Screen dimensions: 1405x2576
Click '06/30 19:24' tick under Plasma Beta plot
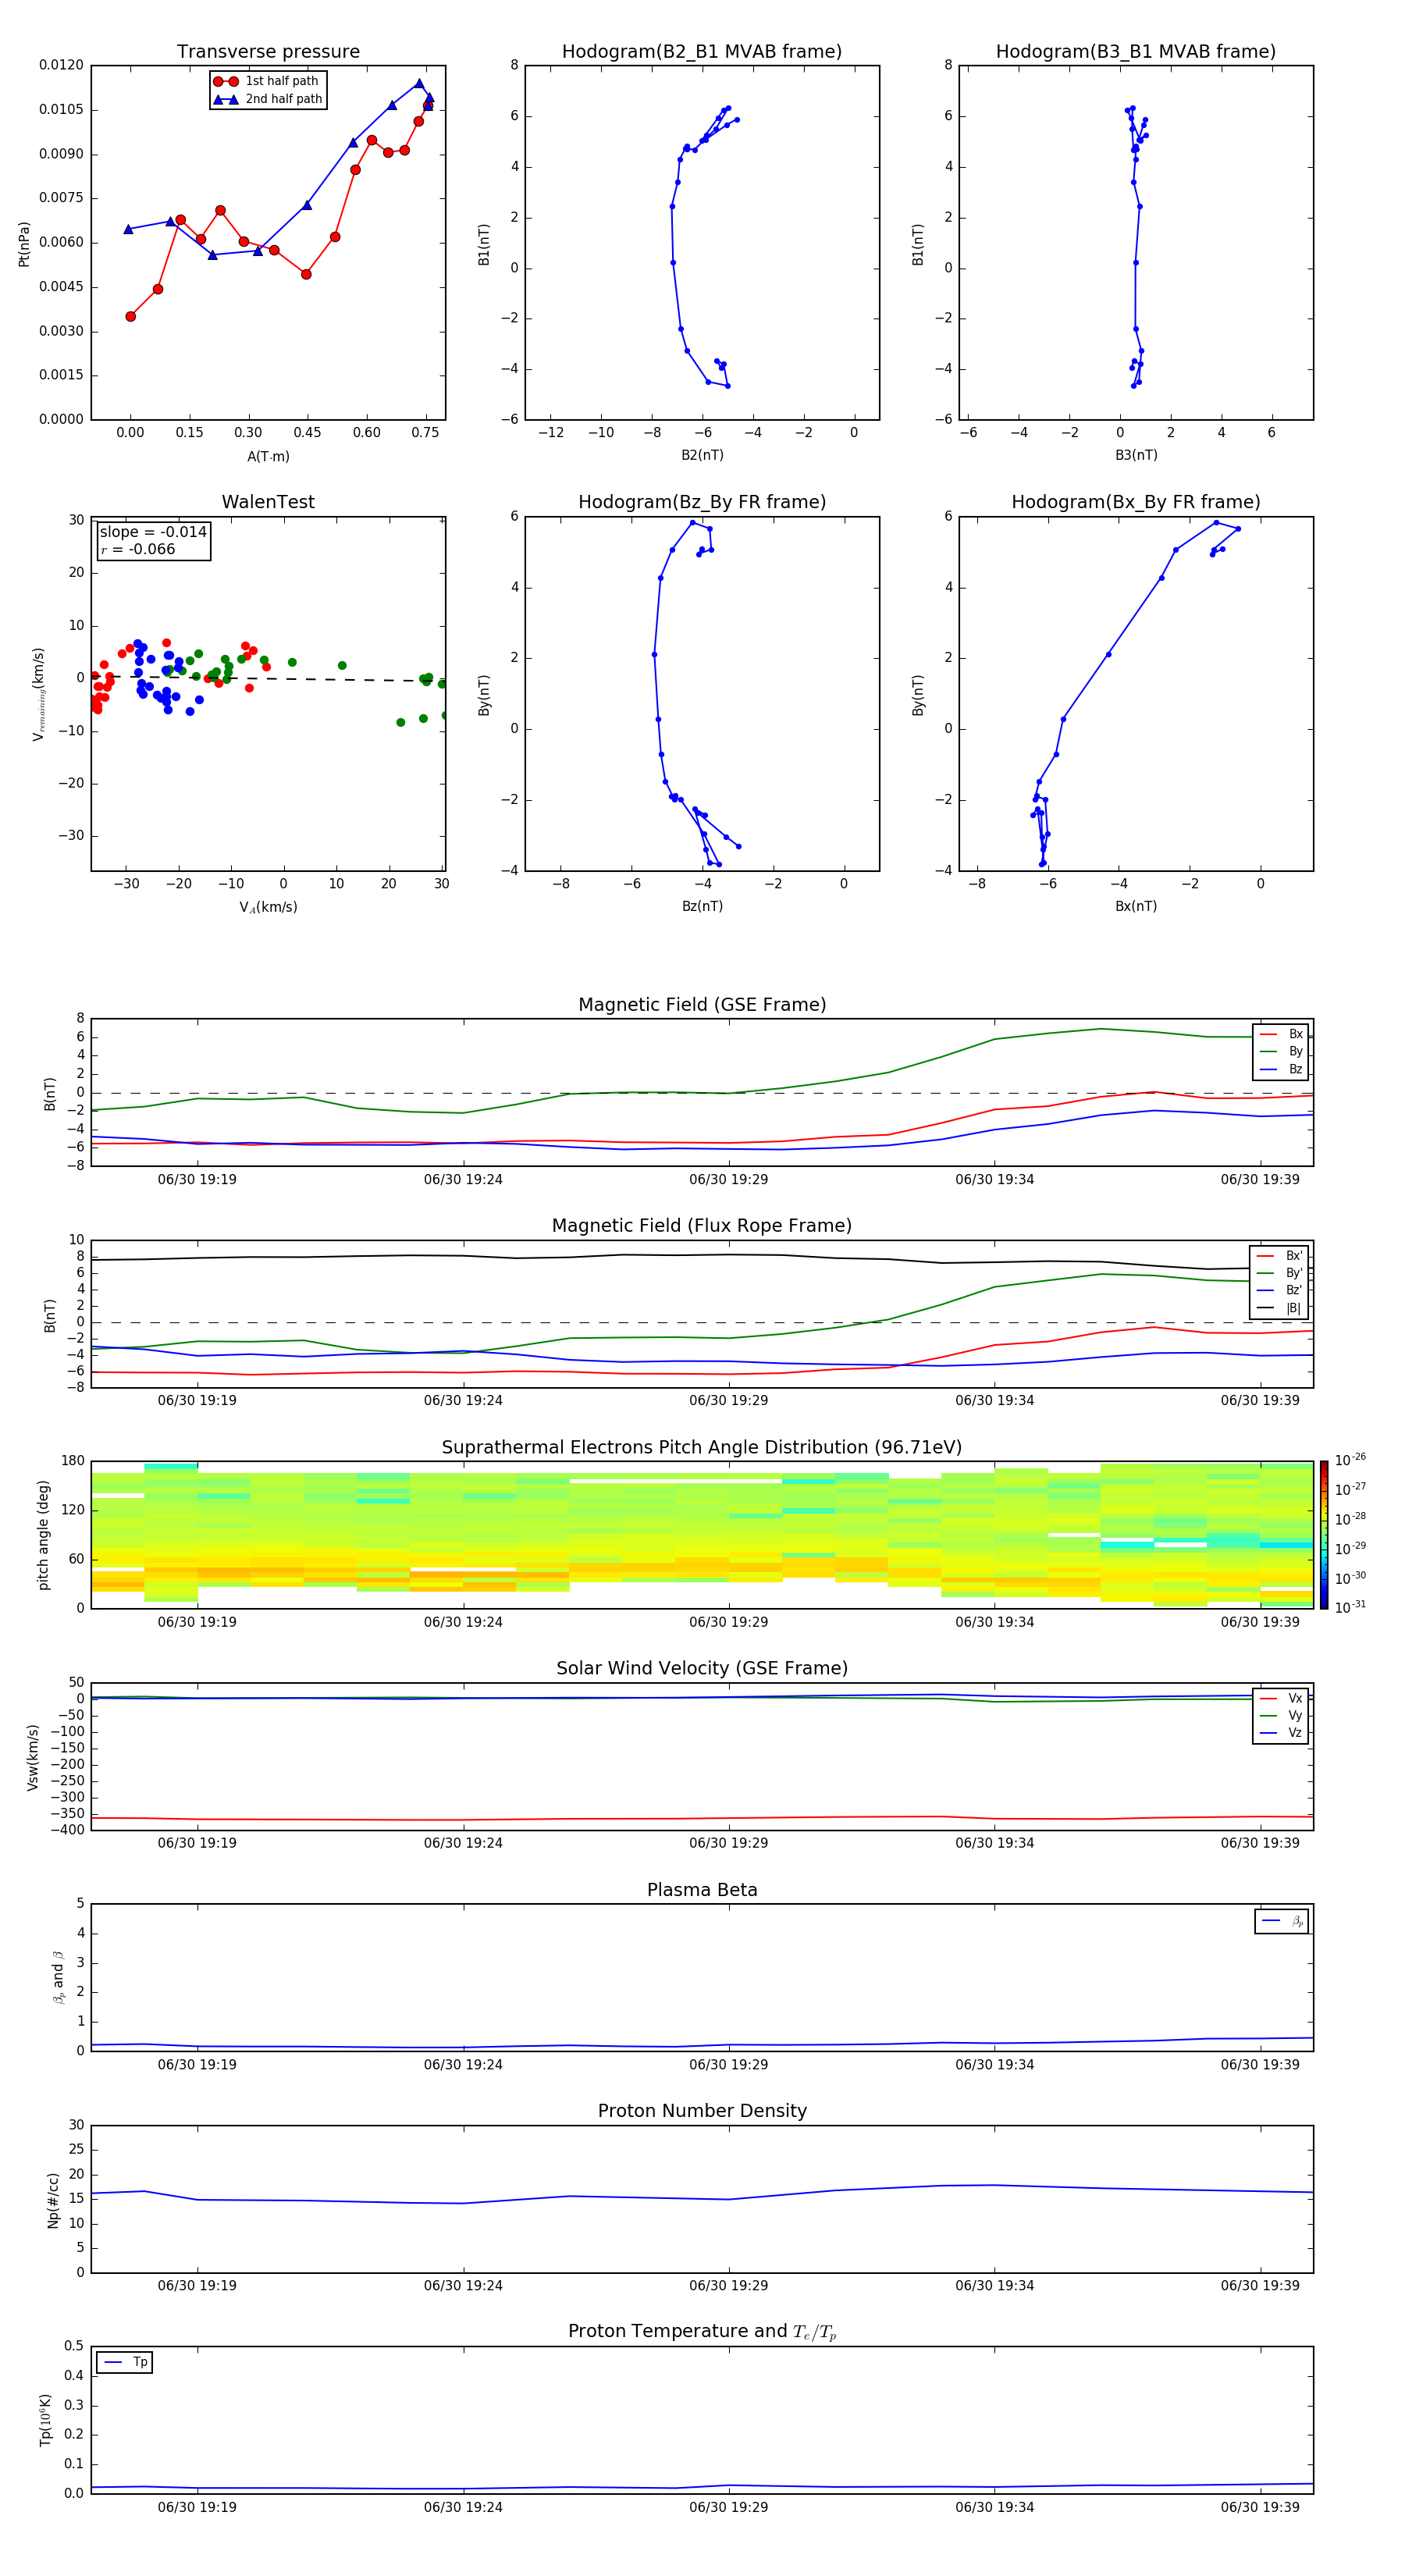tap(463, 2066)
